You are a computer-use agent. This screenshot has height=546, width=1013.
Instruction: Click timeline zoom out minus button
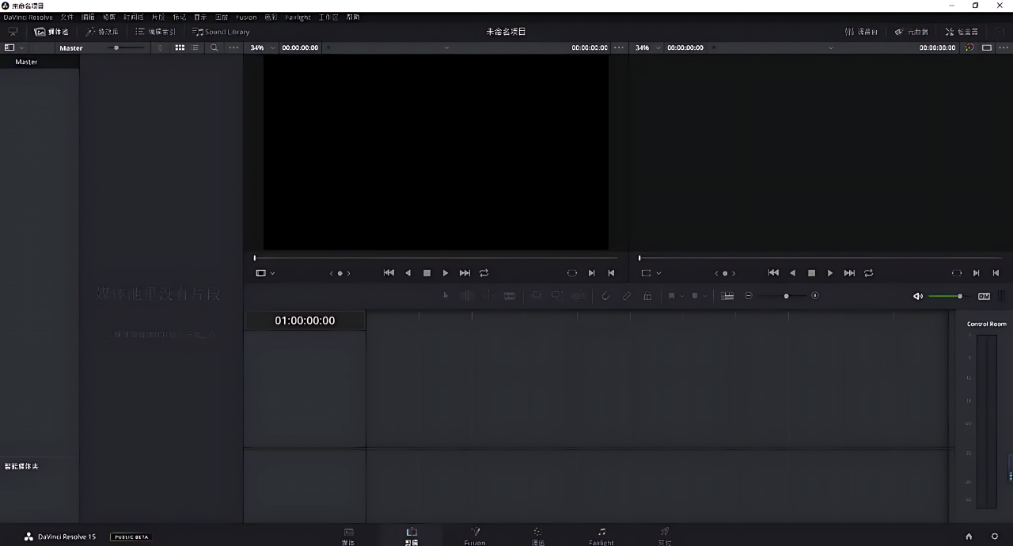[749, 296]
